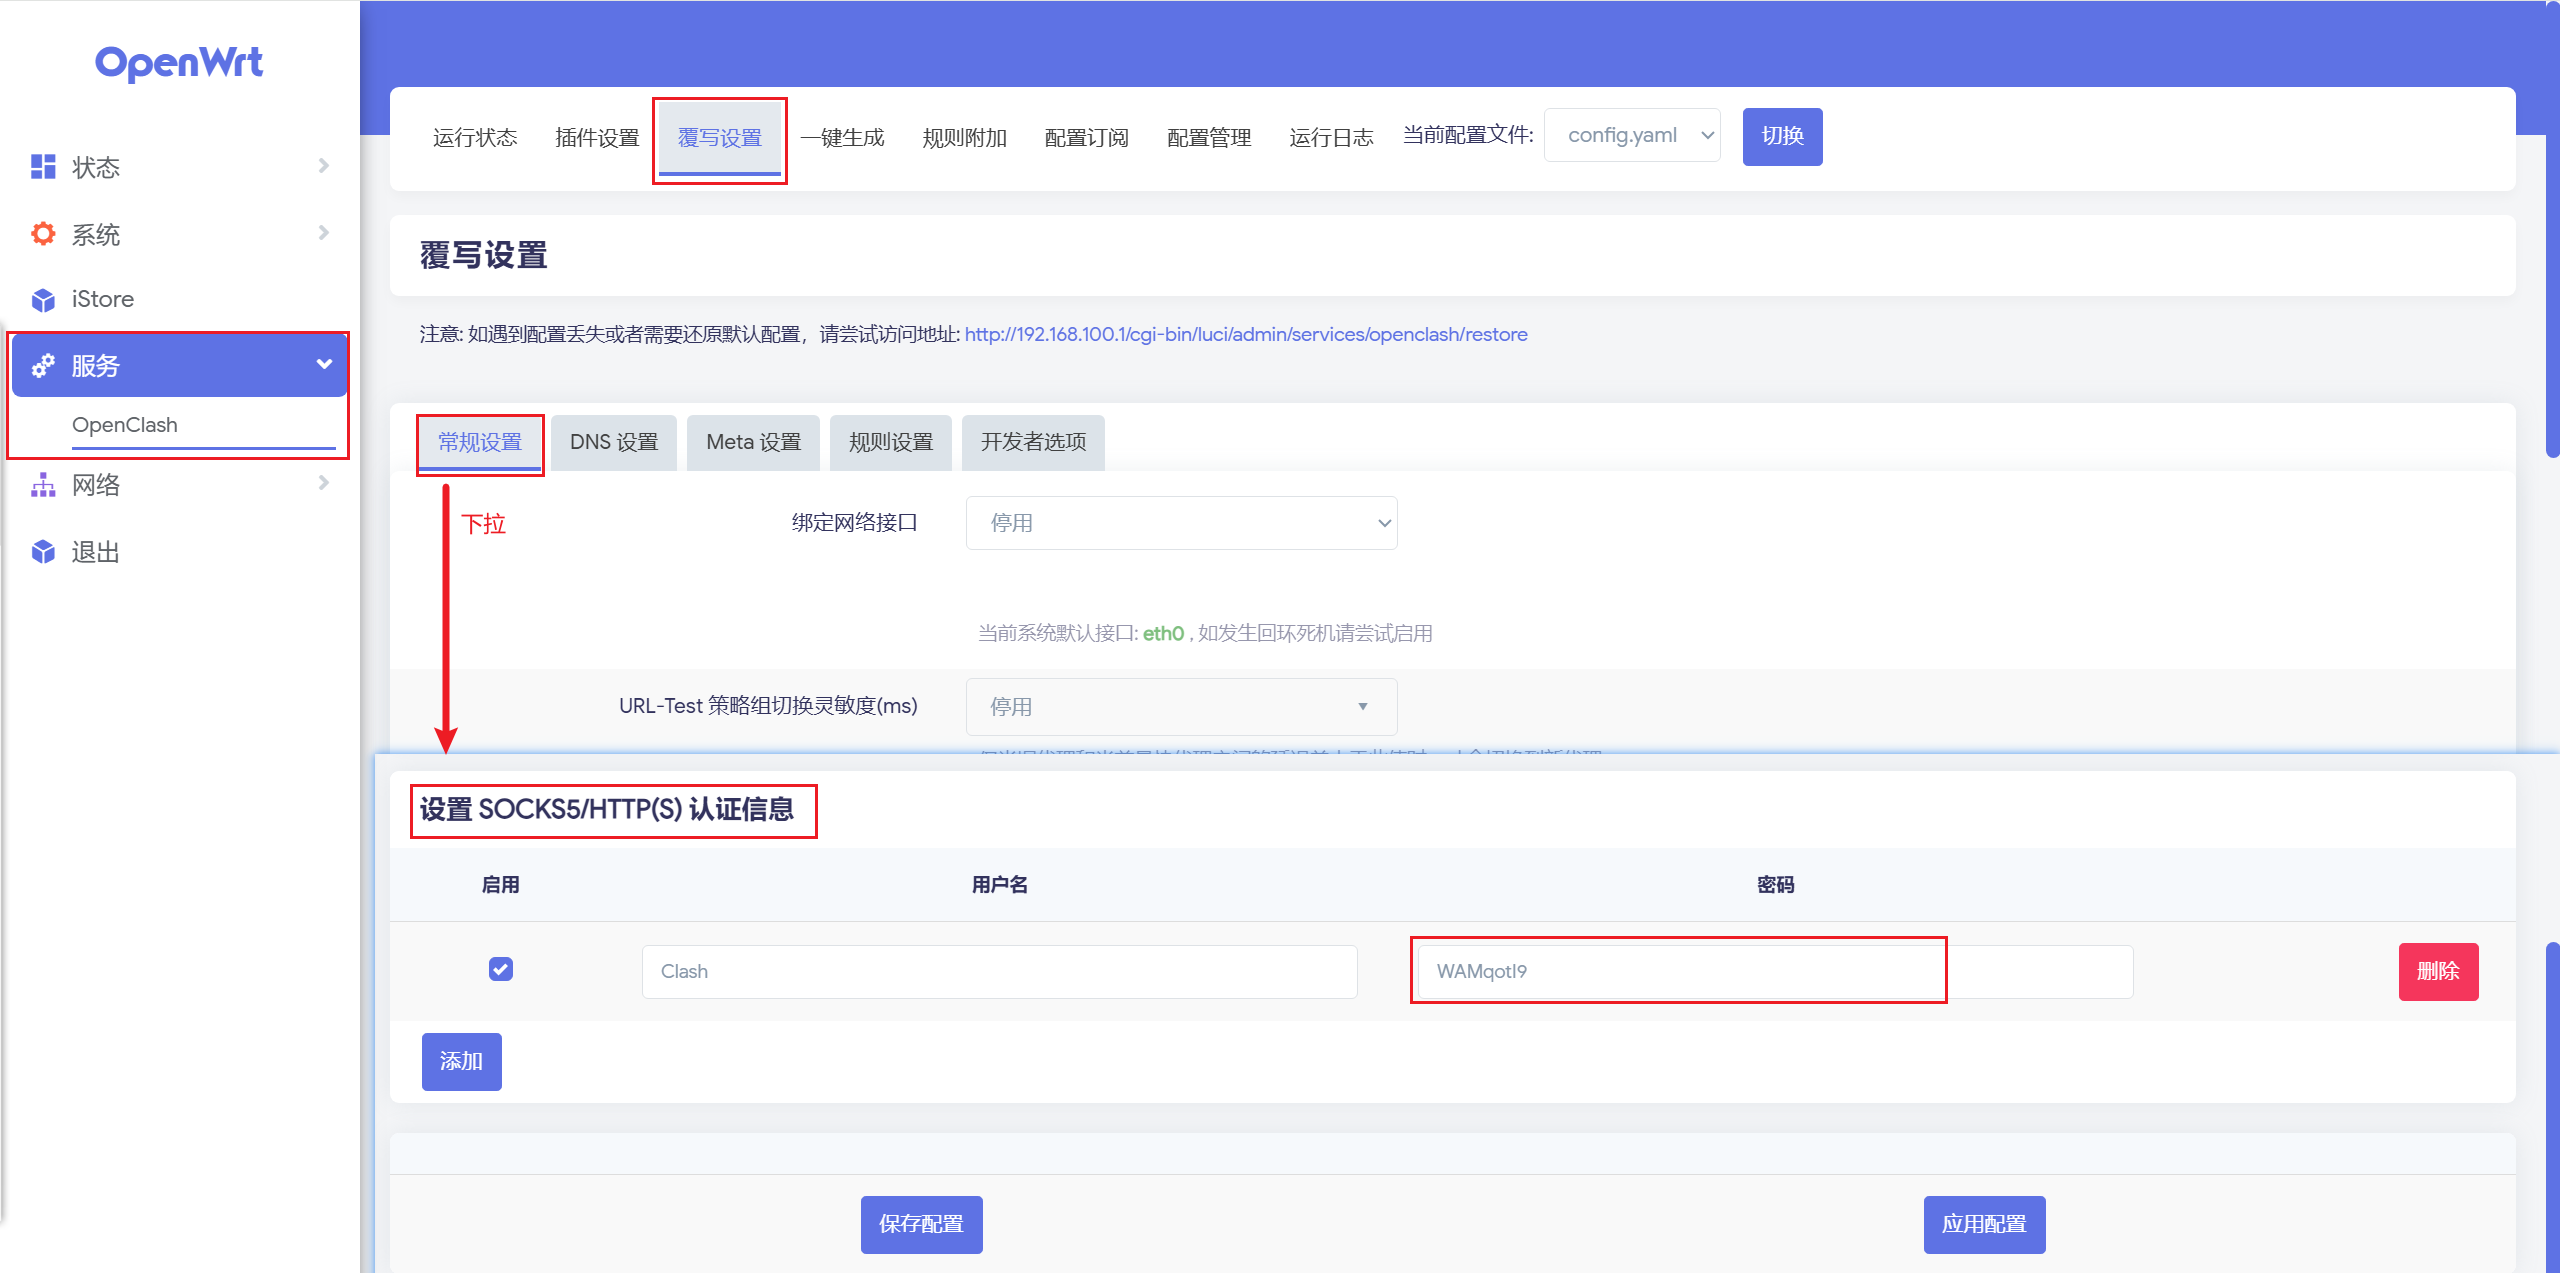This screenshot has width=2560, height=1273.
Task: Open the config.yaml file dropdown
Action: pos(1632,135)
